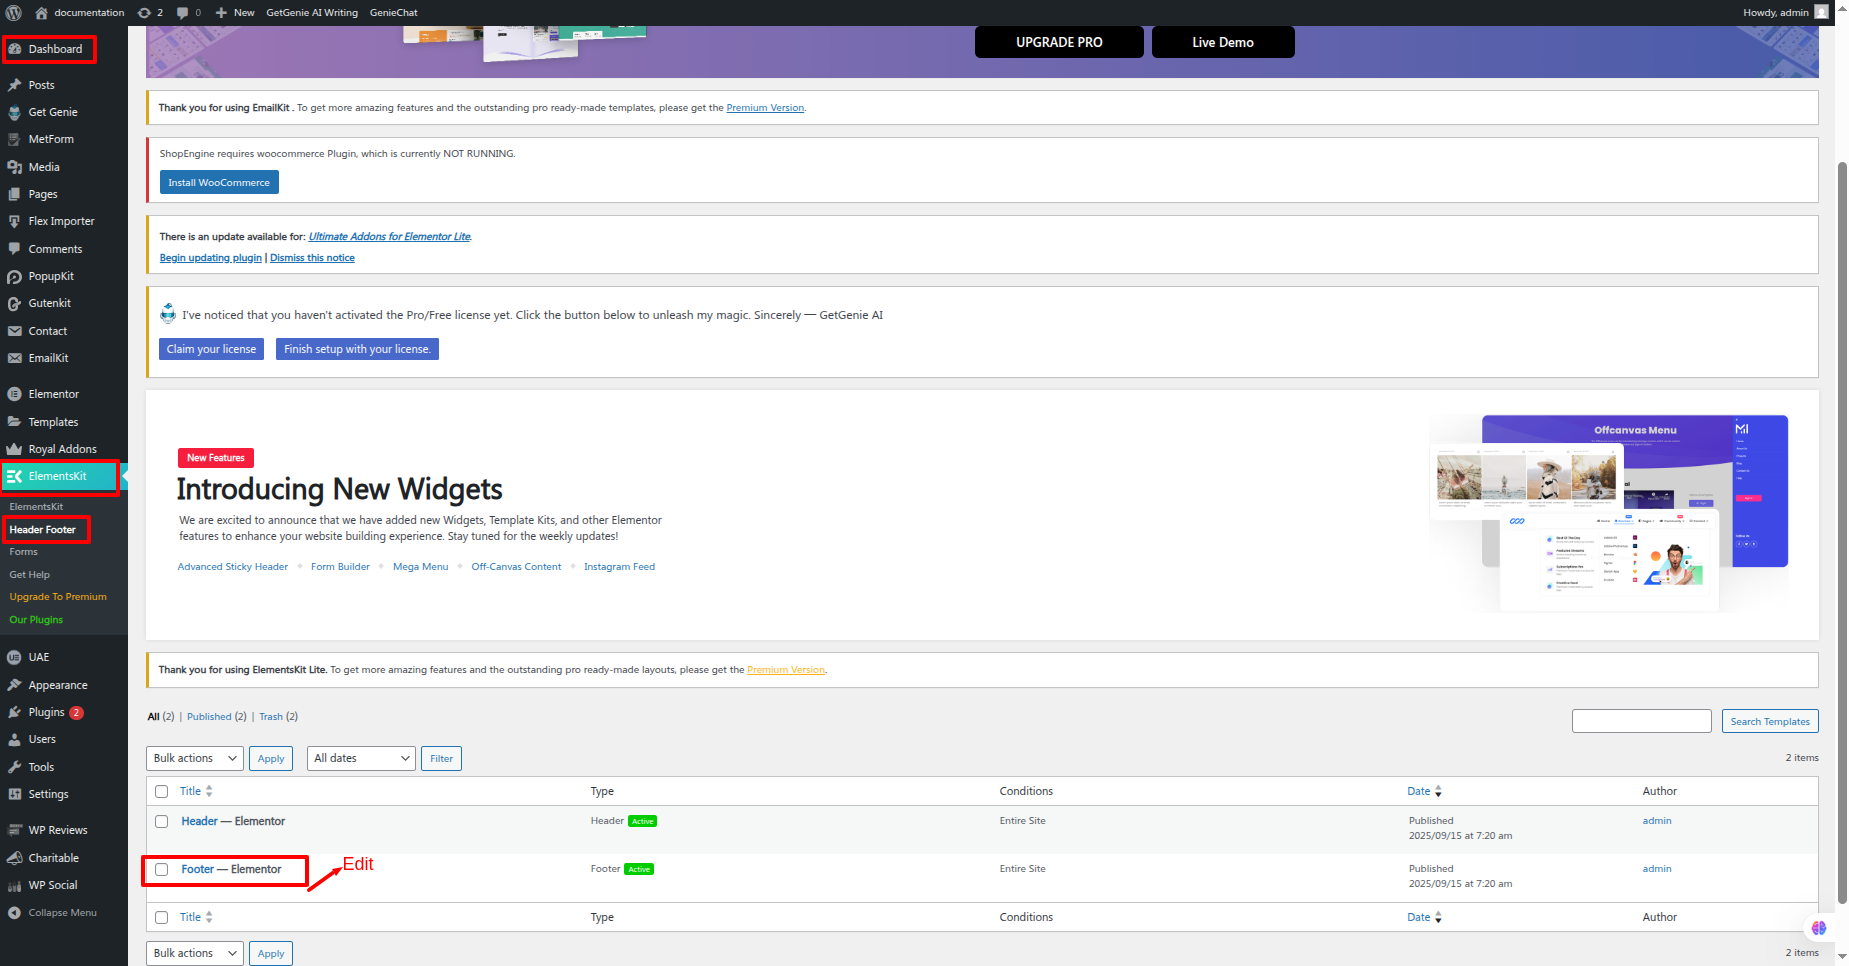Screen dimensions: 1849x966
Task: Focus the Search Templates text field
Action: tap(1641, 722)
